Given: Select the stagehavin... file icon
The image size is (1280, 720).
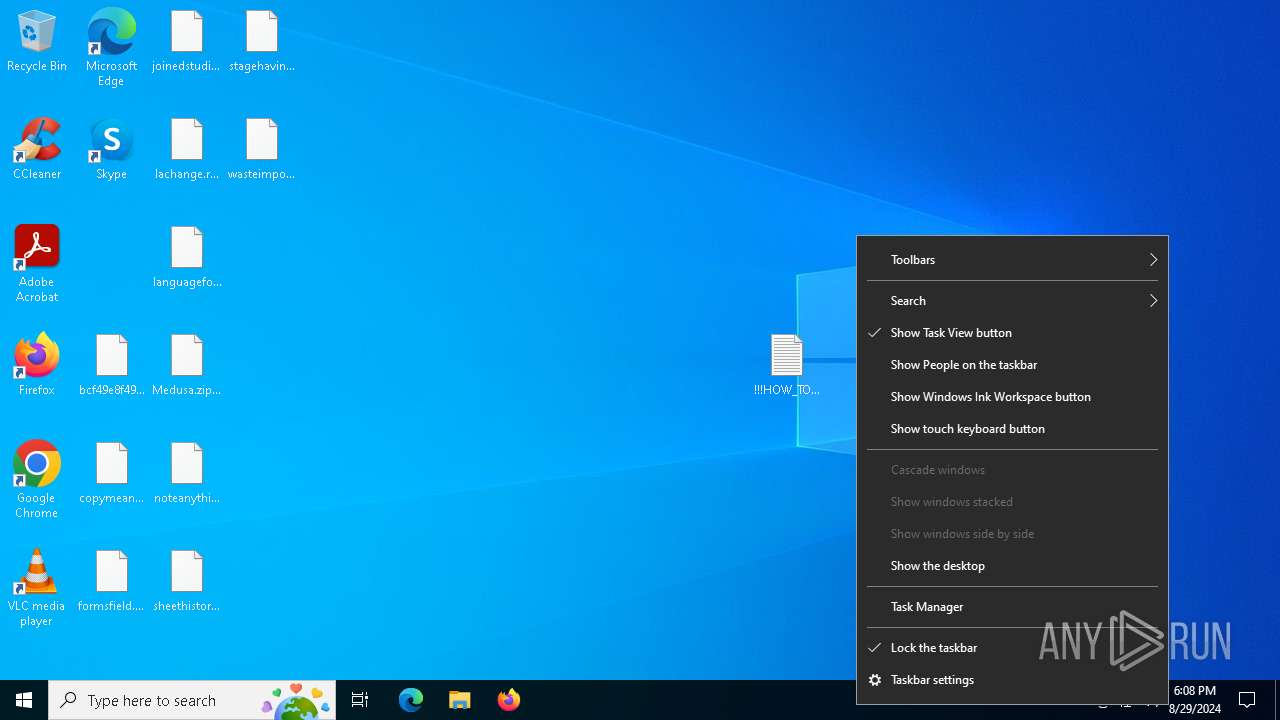Looking at the screenshot, I should (262, 42).
